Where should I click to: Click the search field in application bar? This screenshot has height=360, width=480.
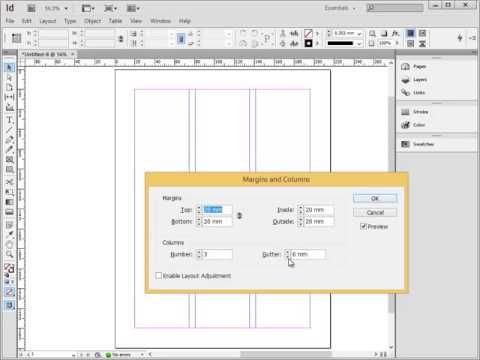[x=395, y=8]
